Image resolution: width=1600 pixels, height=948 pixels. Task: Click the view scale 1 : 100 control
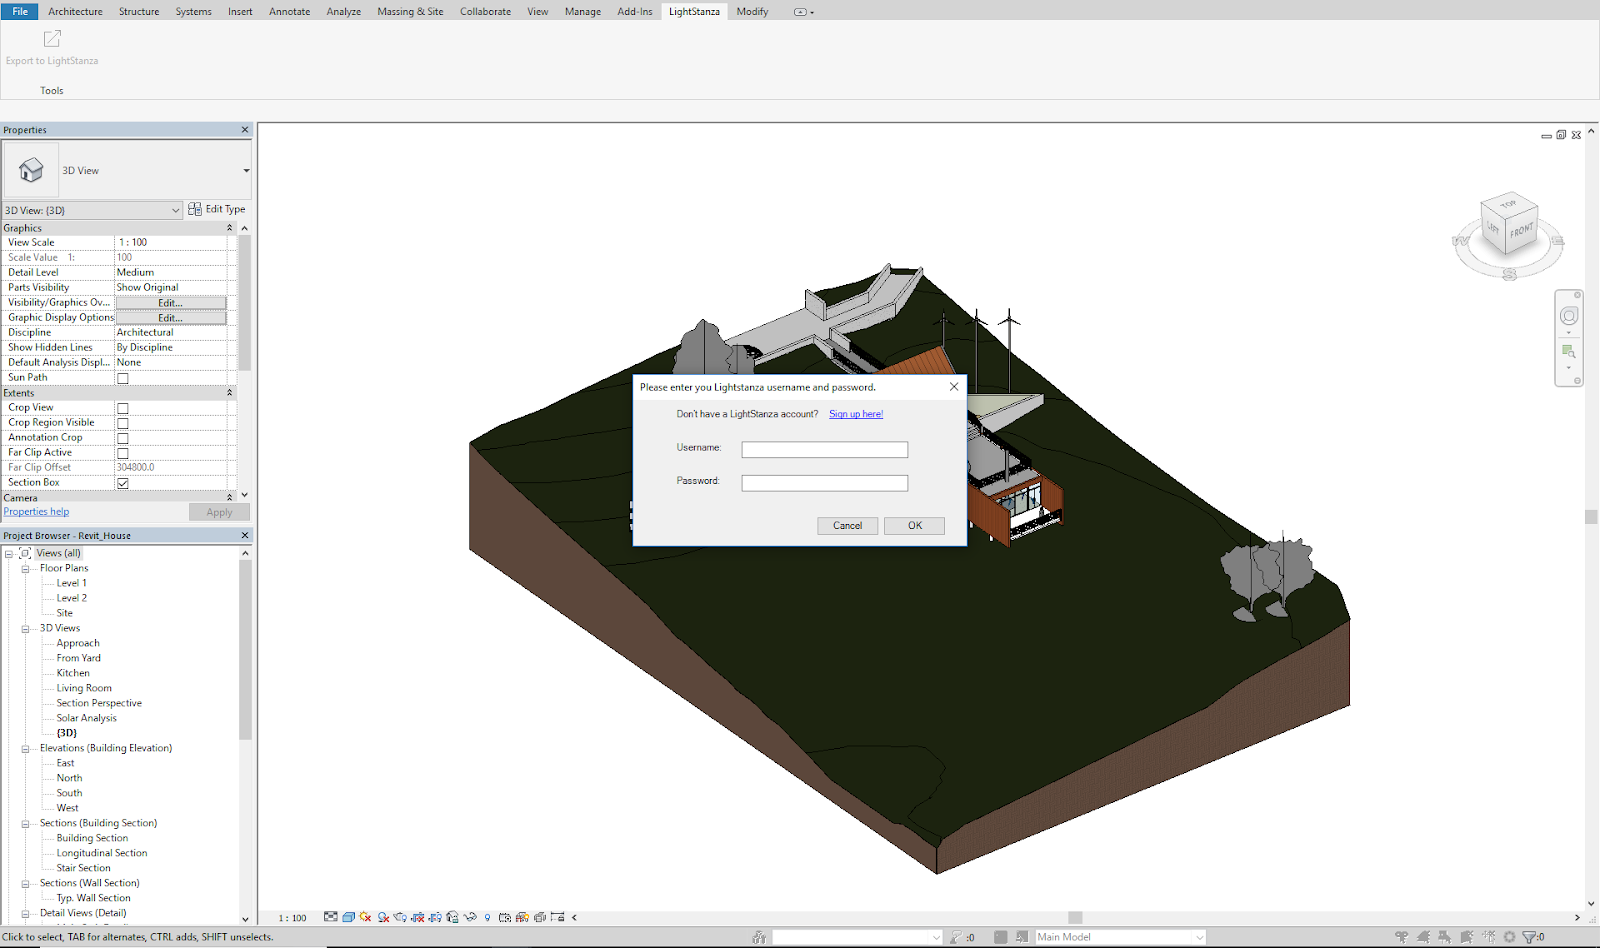pyautogui.click(x=292, y=917)
